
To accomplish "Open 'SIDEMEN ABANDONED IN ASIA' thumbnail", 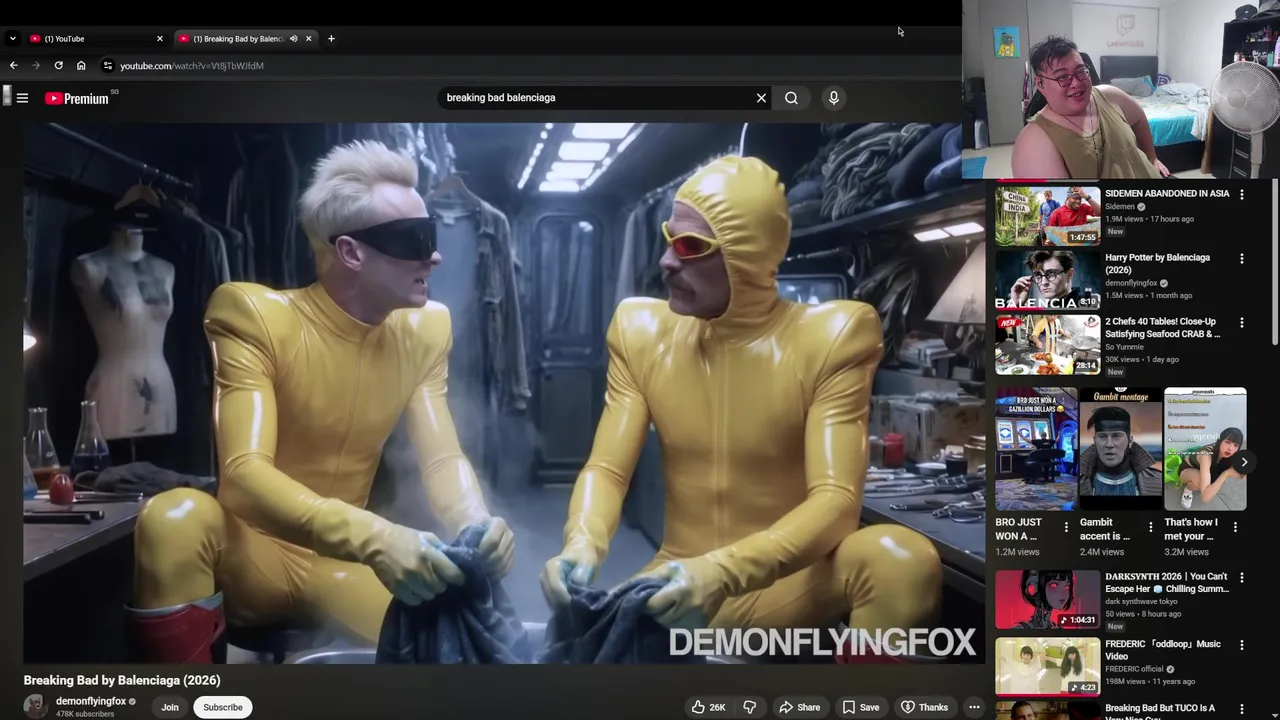I will click(x=1047, y=216).
